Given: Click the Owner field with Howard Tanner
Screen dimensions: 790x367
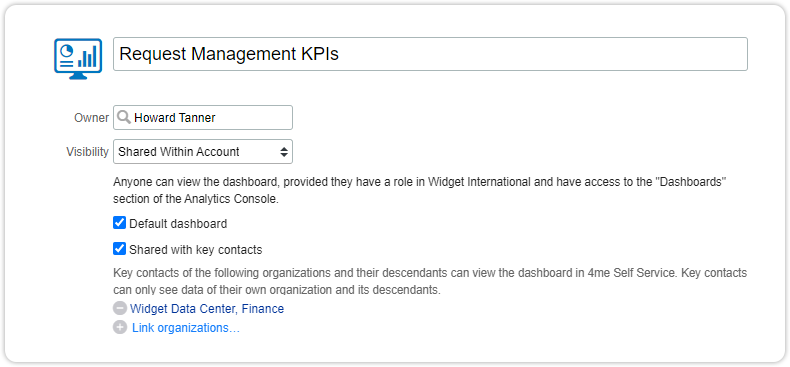Looking at the screenshot, I should click(x=203, y=117).
